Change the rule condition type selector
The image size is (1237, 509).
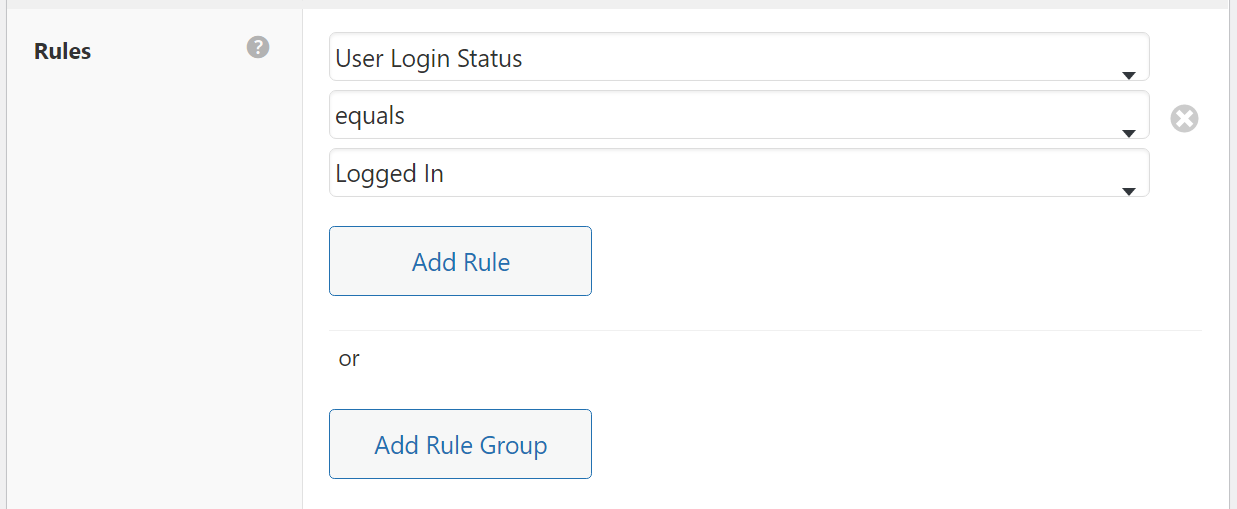[x=738, y=58]
